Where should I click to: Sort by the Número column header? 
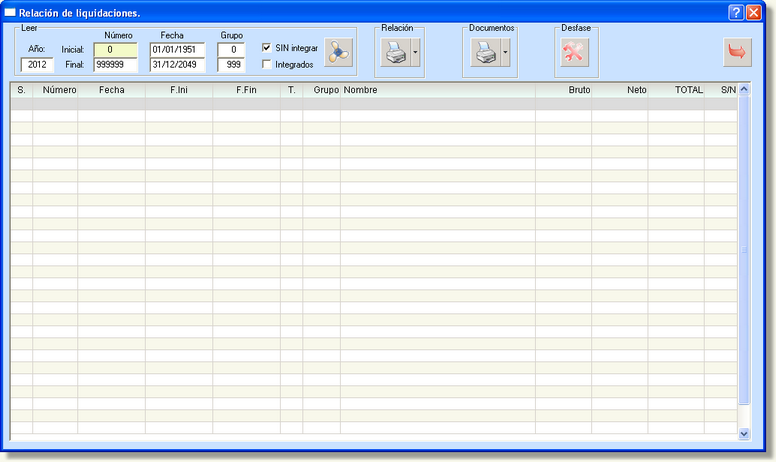coord(55,90)
